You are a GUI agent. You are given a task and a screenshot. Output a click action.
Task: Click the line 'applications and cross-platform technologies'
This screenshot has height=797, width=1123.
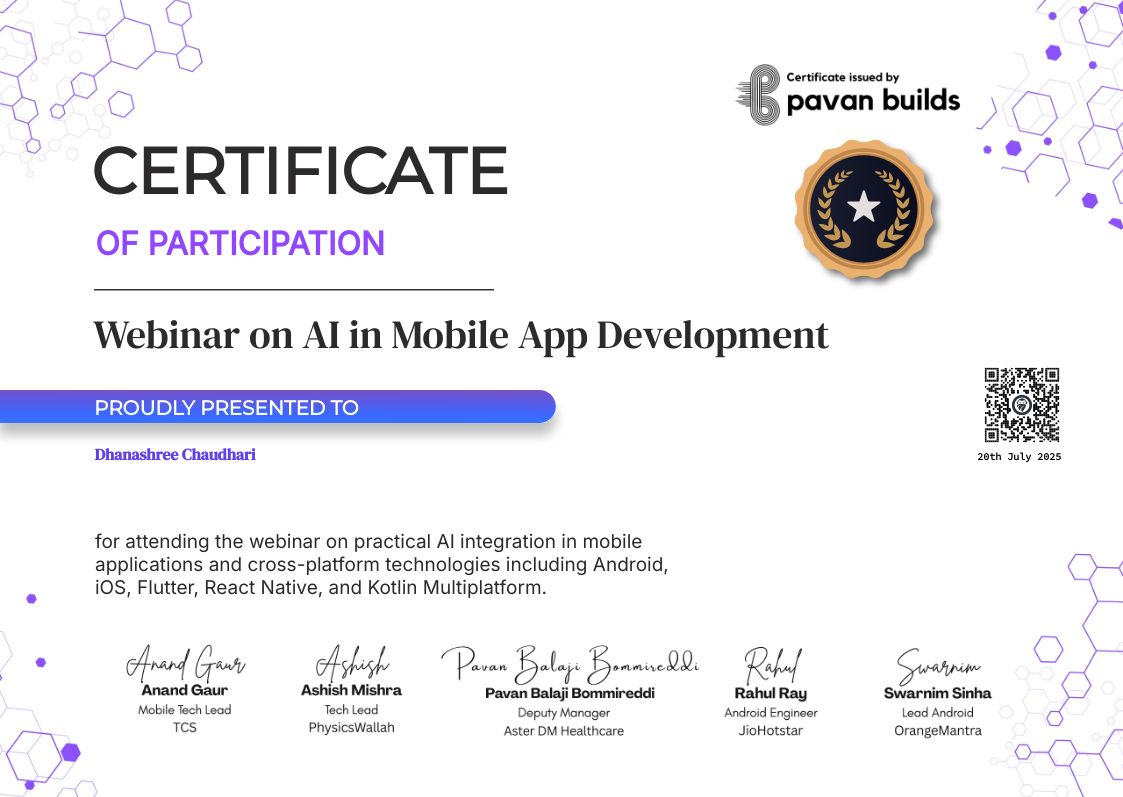[x=381, y=564]
